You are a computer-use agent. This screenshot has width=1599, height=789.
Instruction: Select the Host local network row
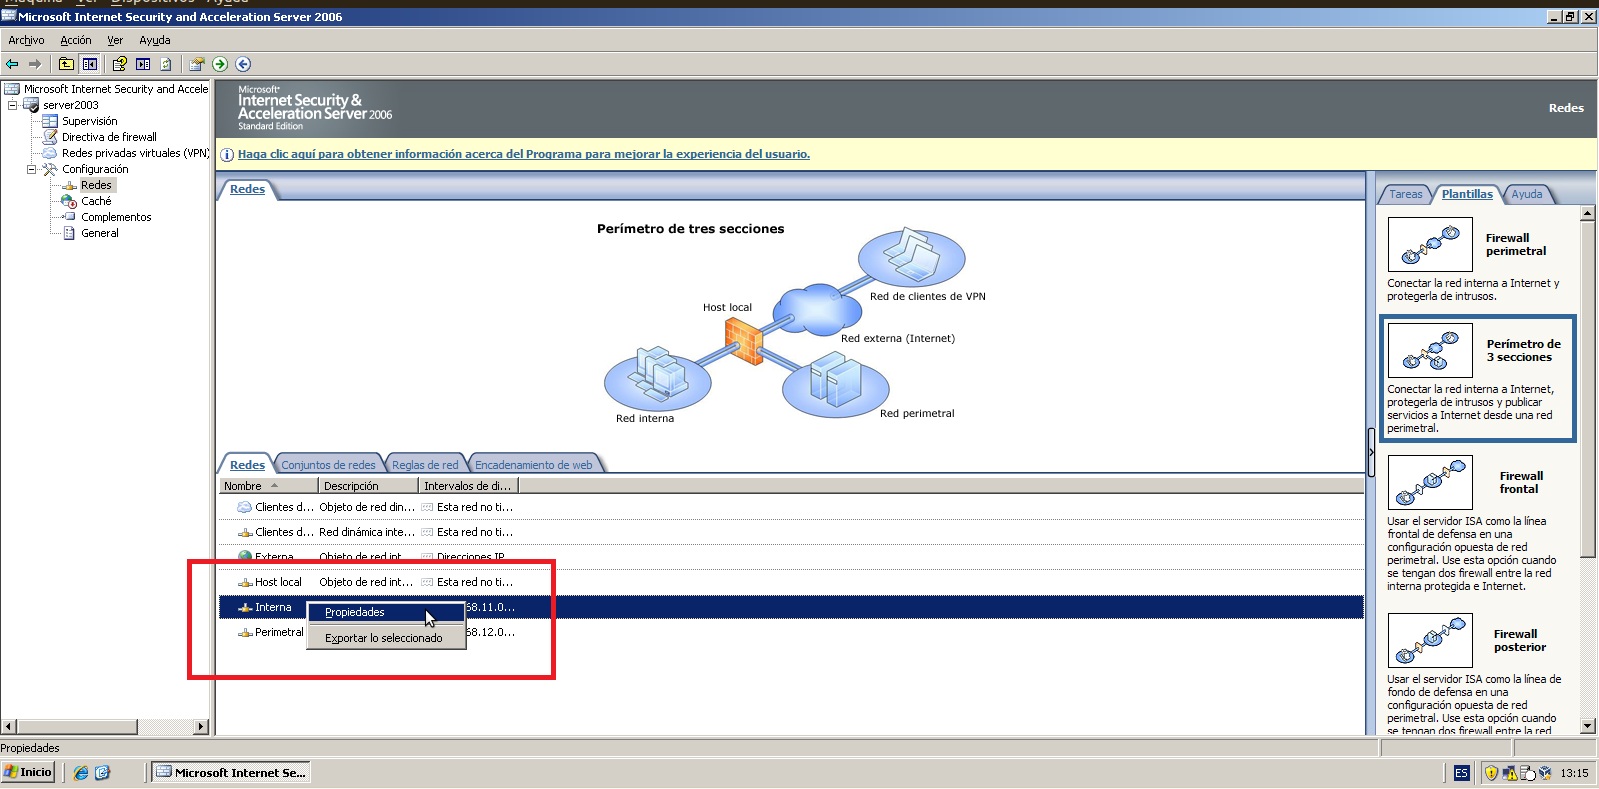[x=791, y=582]
